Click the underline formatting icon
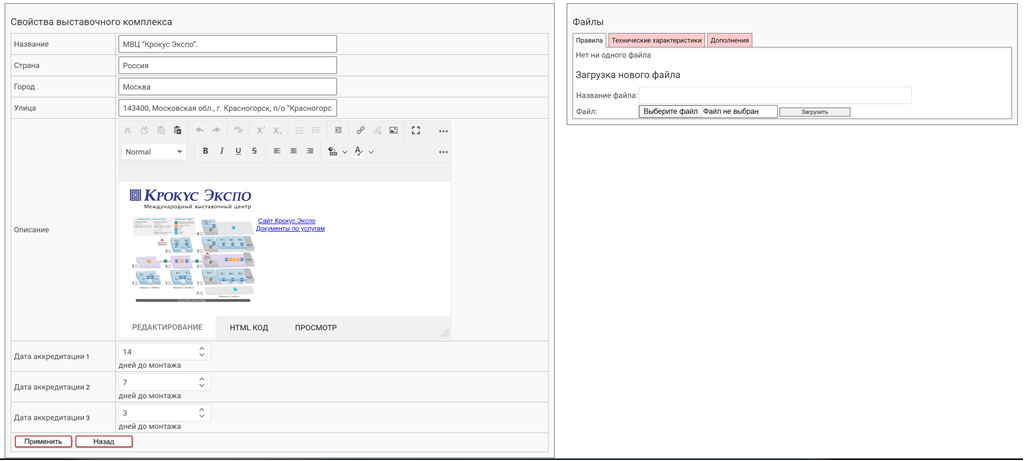1024x461 pixels. (x=238, y=152)
